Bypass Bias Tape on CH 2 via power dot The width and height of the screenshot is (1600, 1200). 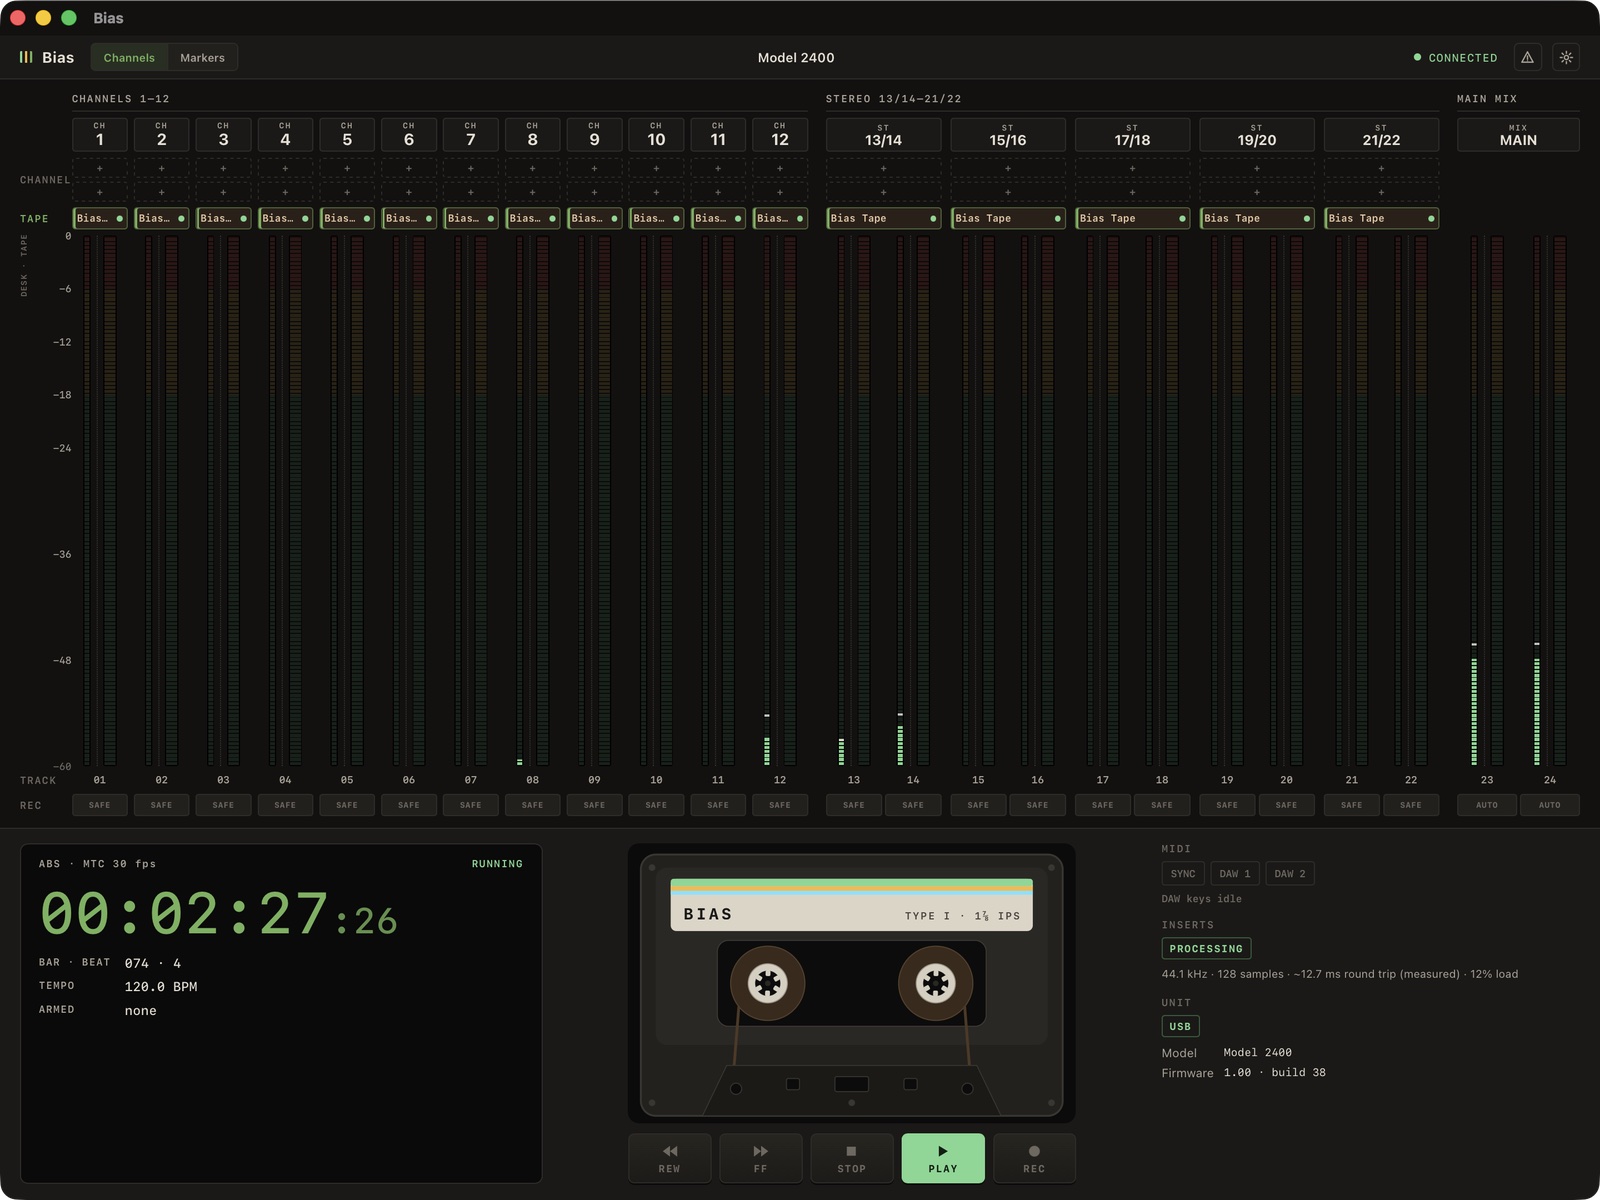click(x=181, y=218)
